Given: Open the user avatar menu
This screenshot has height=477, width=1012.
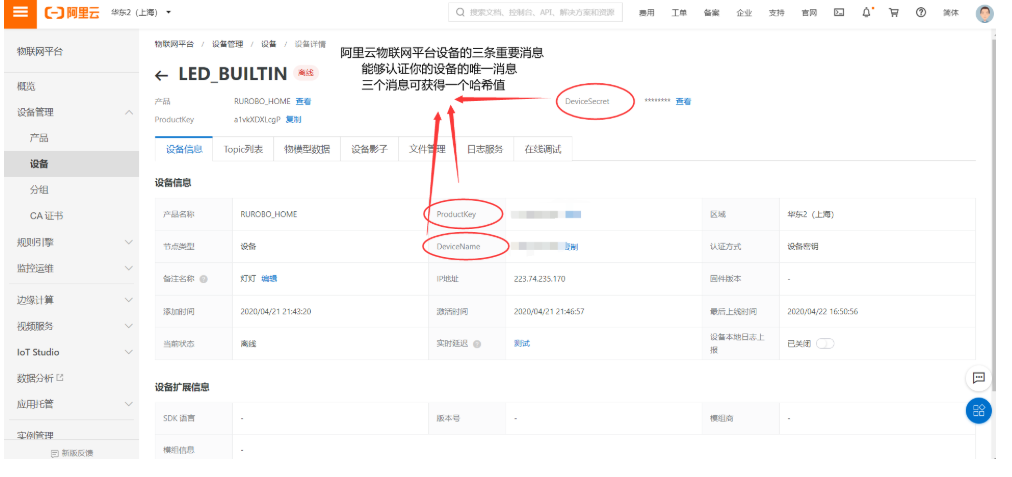Looking at the screenshot, I should pyautogui.click(x=984, y=13).
